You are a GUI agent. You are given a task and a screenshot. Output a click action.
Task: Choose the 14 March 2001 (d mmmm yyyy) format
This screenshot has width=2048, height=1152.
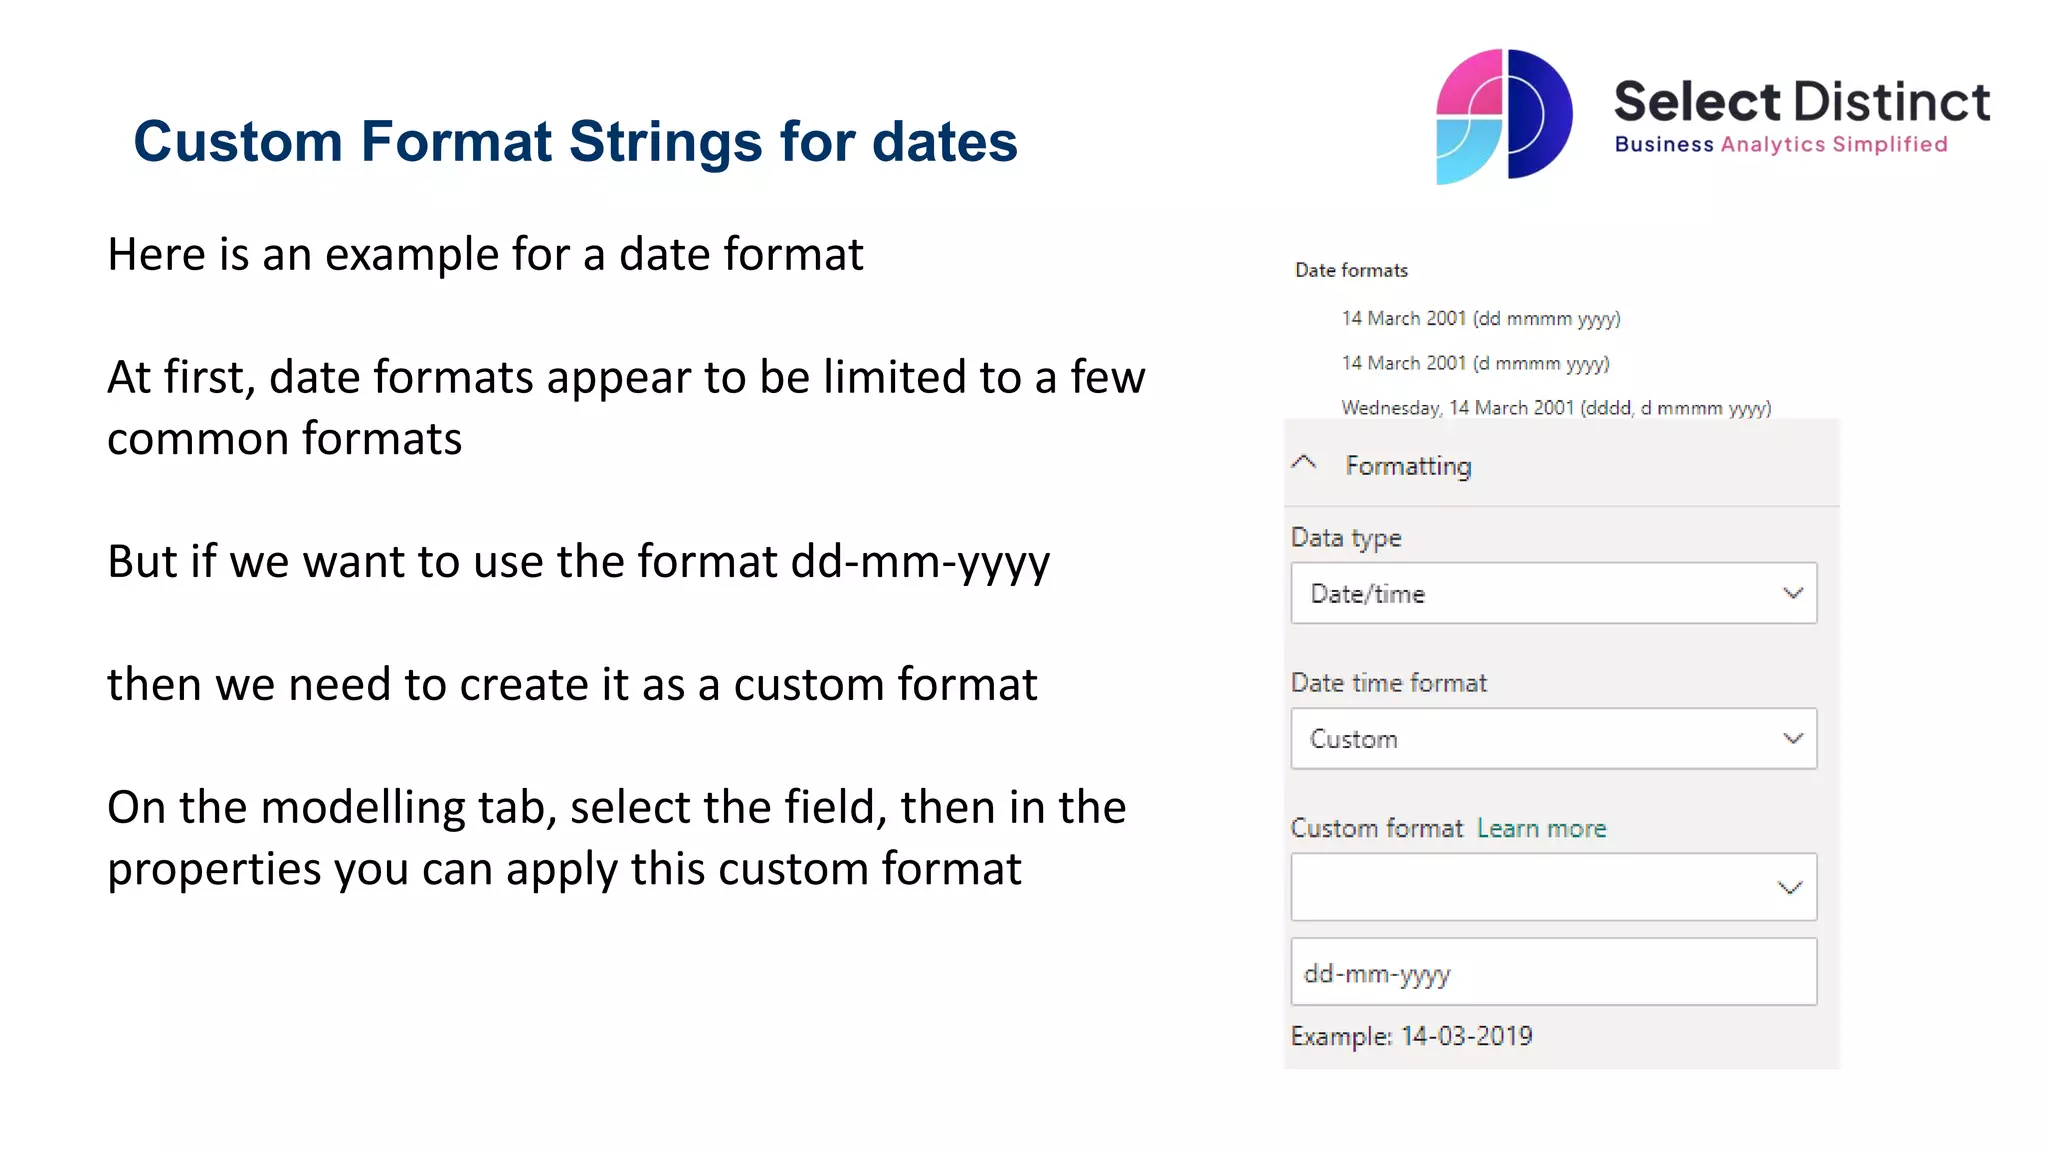coord(1475,364)
